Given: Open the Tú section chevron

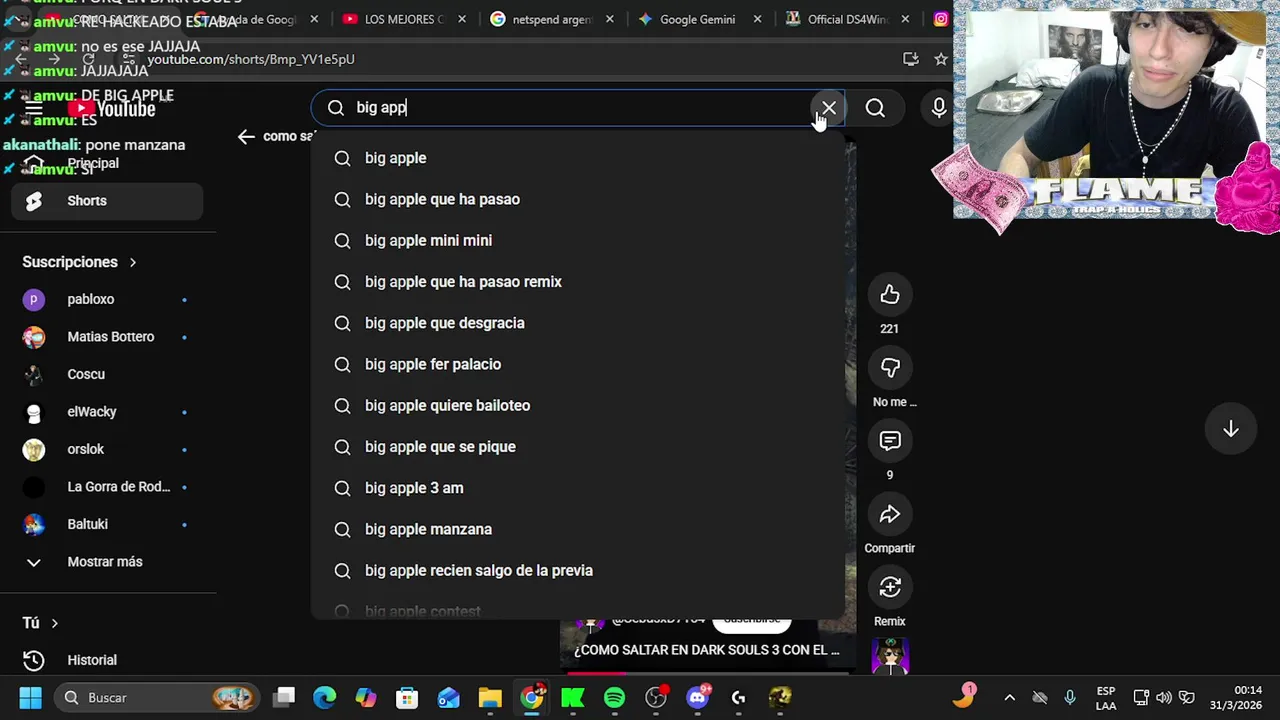Looking at the screenshot, I should pos(54,623).
